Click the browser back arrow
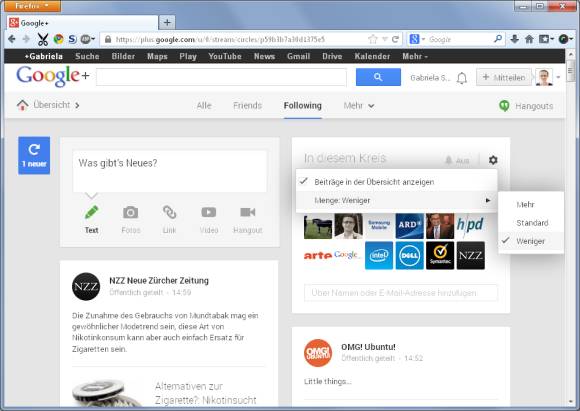Image resolution: width=580 pixels, height=411 pixels. pos(11,39)
